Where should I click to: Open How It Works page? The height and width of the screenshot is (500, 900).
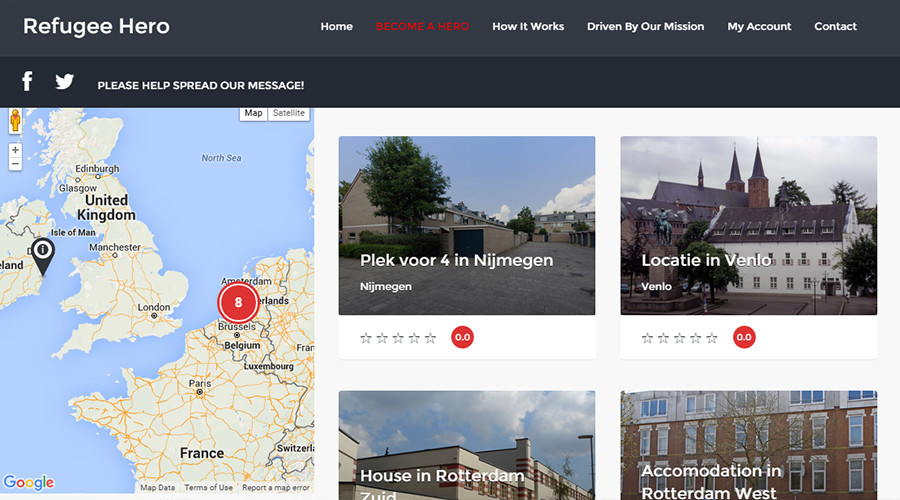528,26
